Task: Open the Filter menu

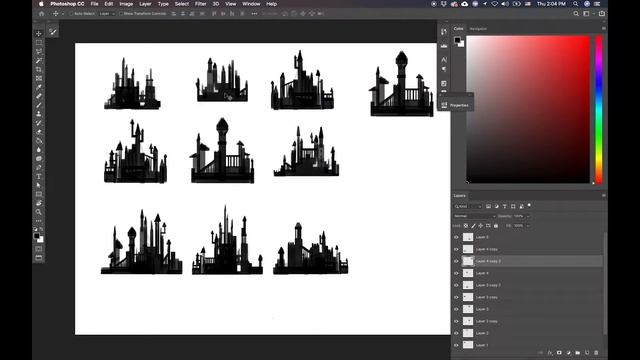Action: pyautogui.click(x=200, y=4)
